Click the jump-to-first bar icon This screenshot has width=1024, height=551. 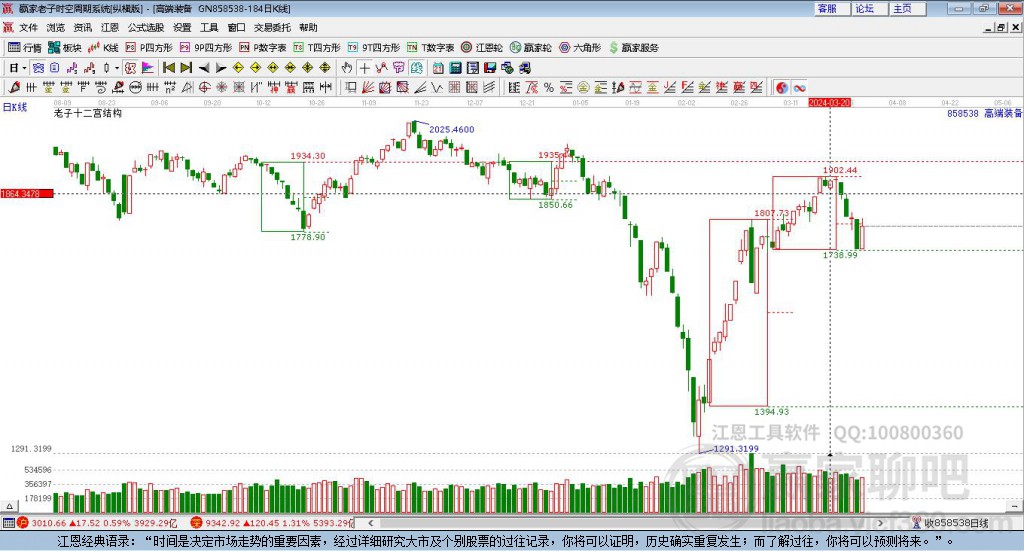tap(168, 68)
